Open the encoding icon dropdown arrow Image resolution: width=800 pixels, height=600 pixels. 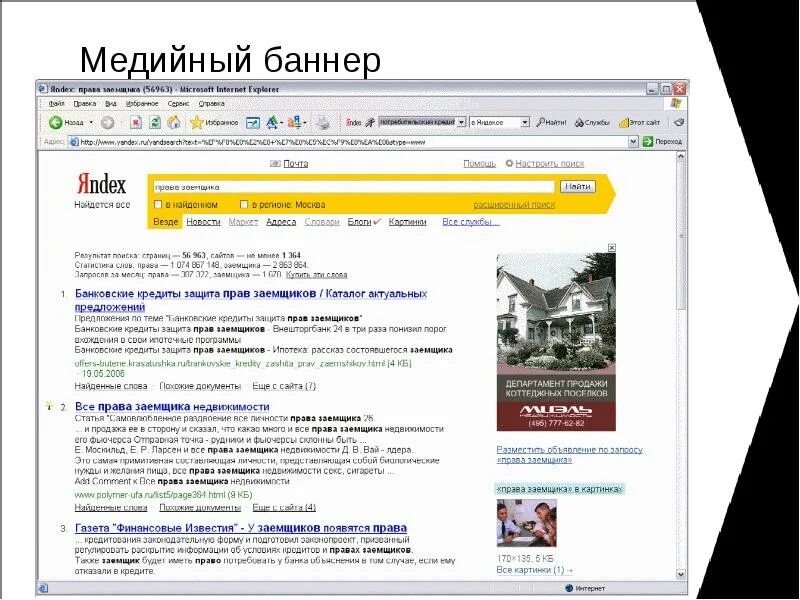pos(305,122)
